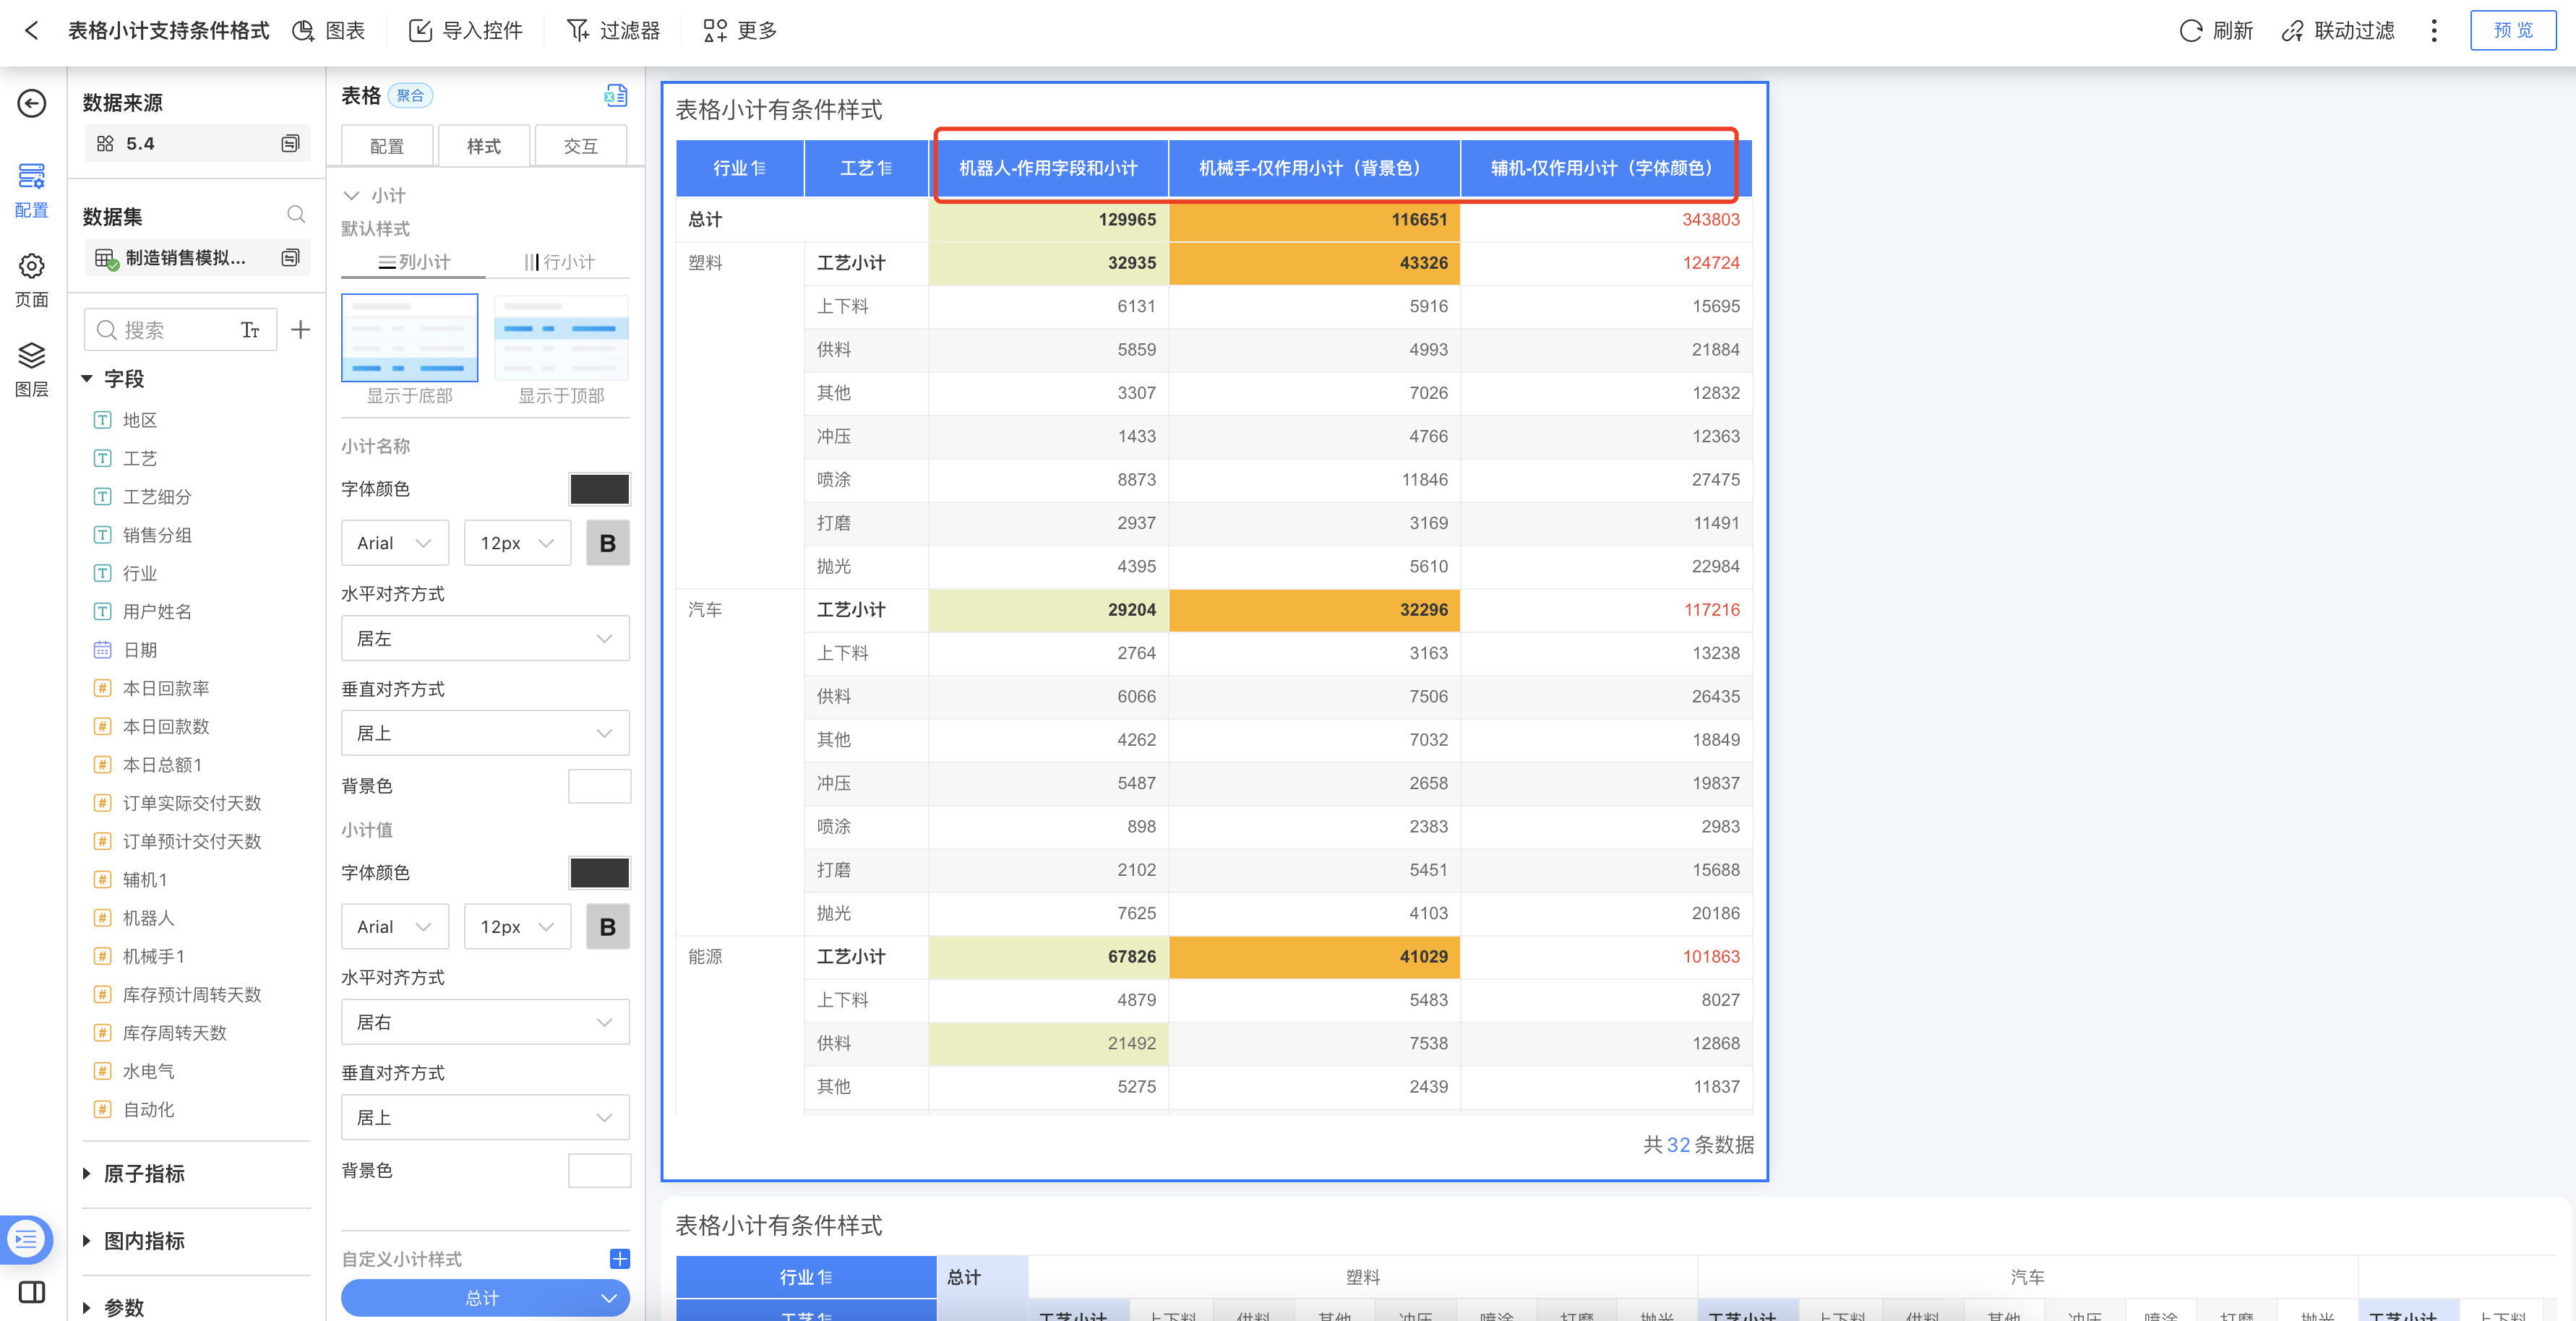Click the 刷新 refresh icon

click(x=2190, y=30)
